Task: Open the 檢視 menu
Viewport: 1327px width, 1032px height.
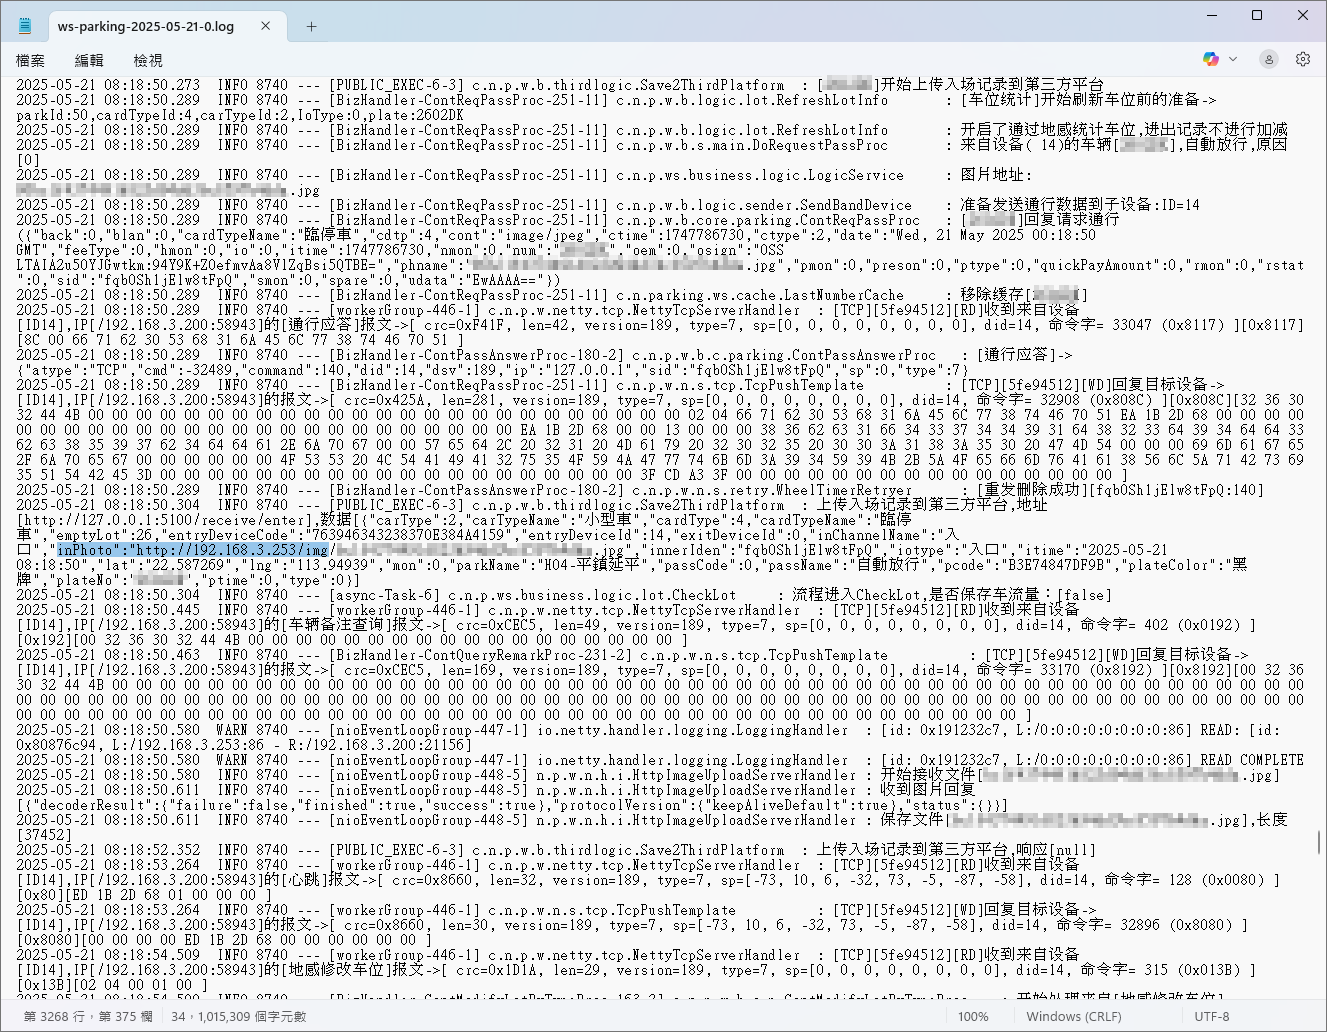Action: [148, 60]
